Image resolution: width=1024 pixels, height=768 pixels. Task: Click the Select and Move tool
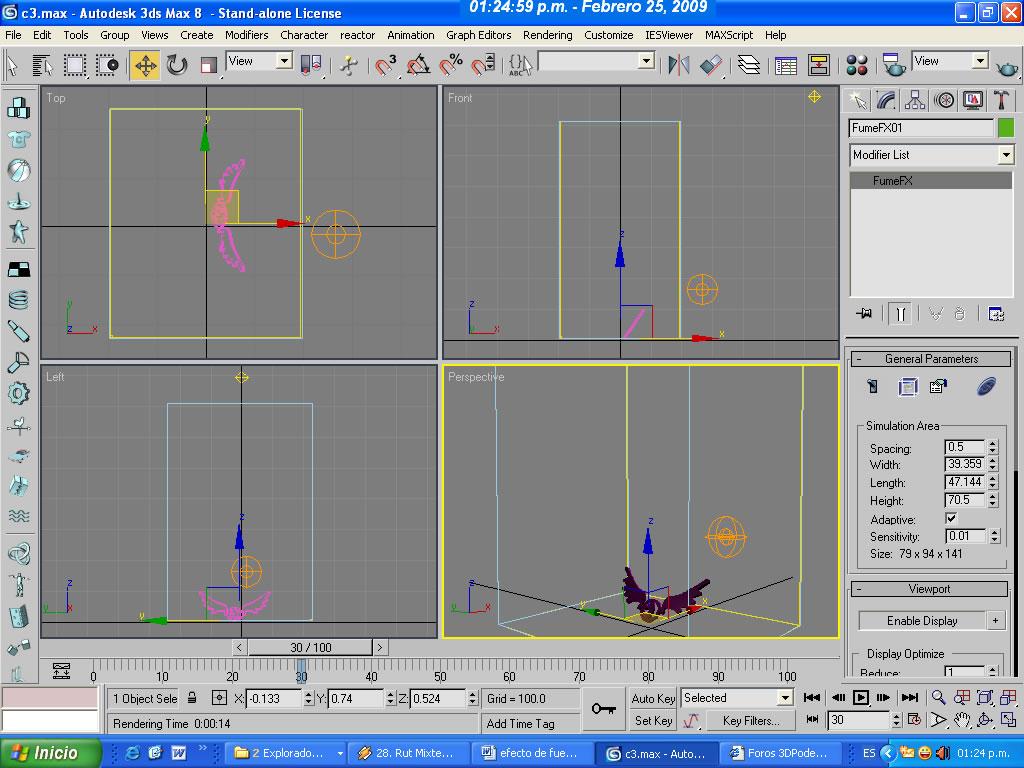145,66
